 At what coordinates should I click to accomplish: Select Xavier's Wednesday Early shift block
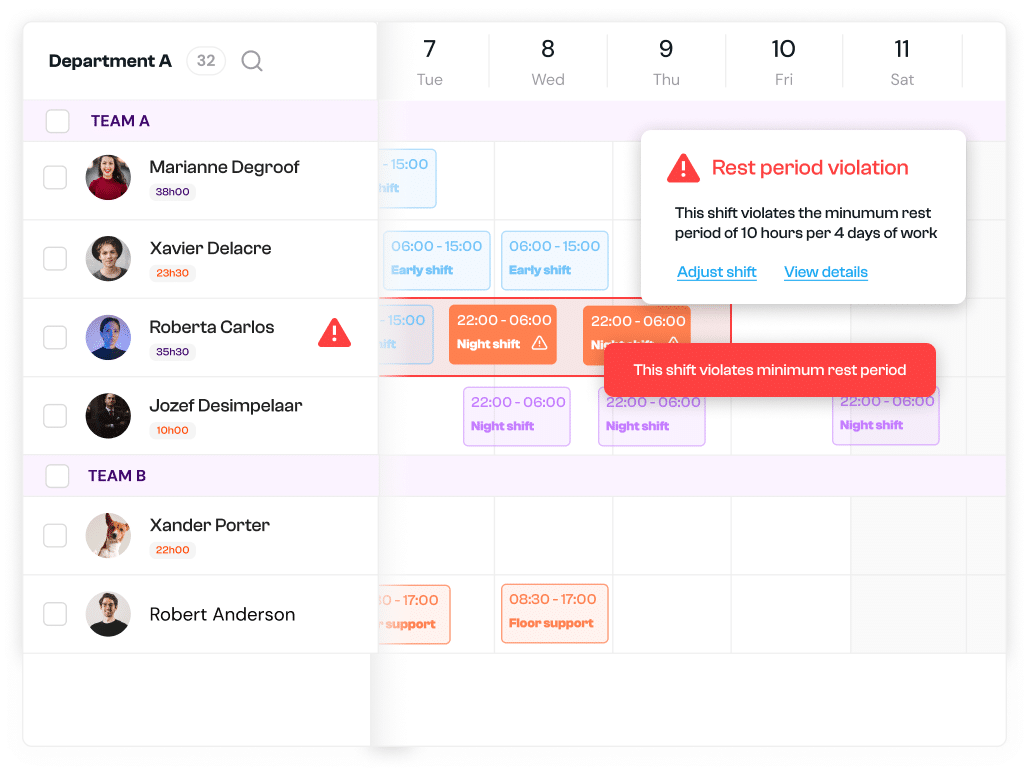[554, 260]
